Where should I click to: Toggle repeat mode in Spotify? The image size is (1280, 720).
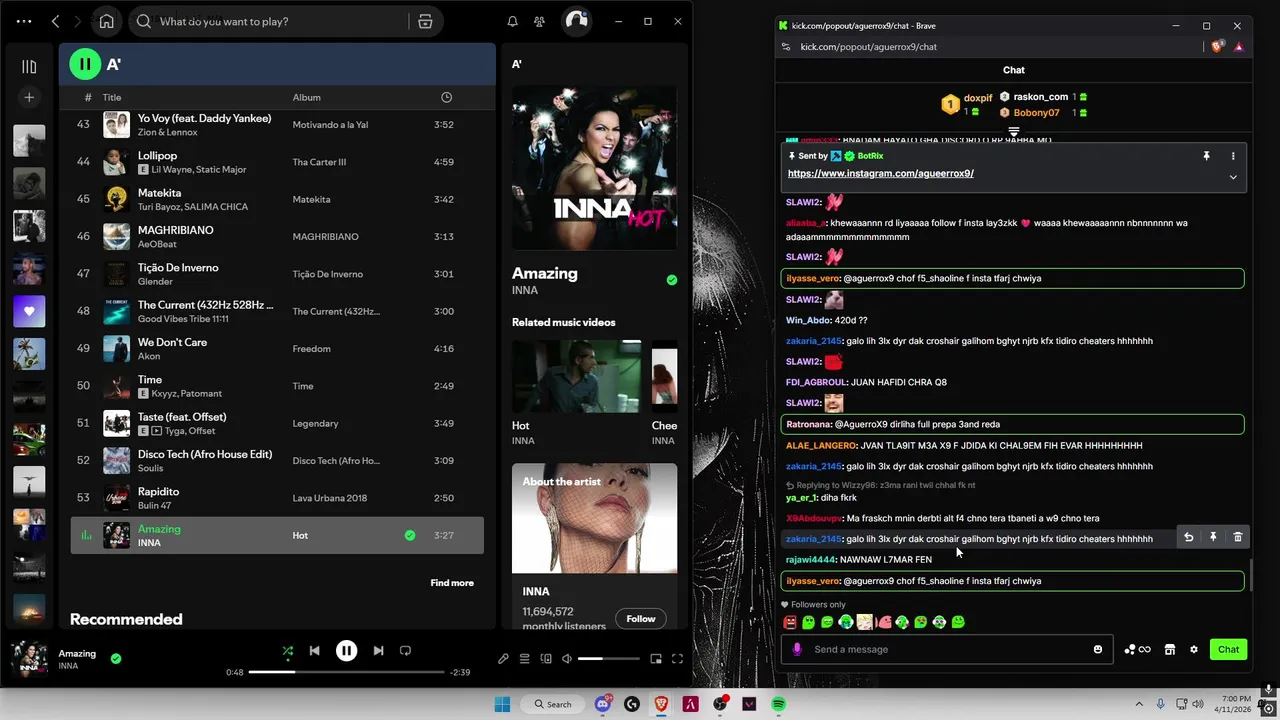[x=405, y=651]
